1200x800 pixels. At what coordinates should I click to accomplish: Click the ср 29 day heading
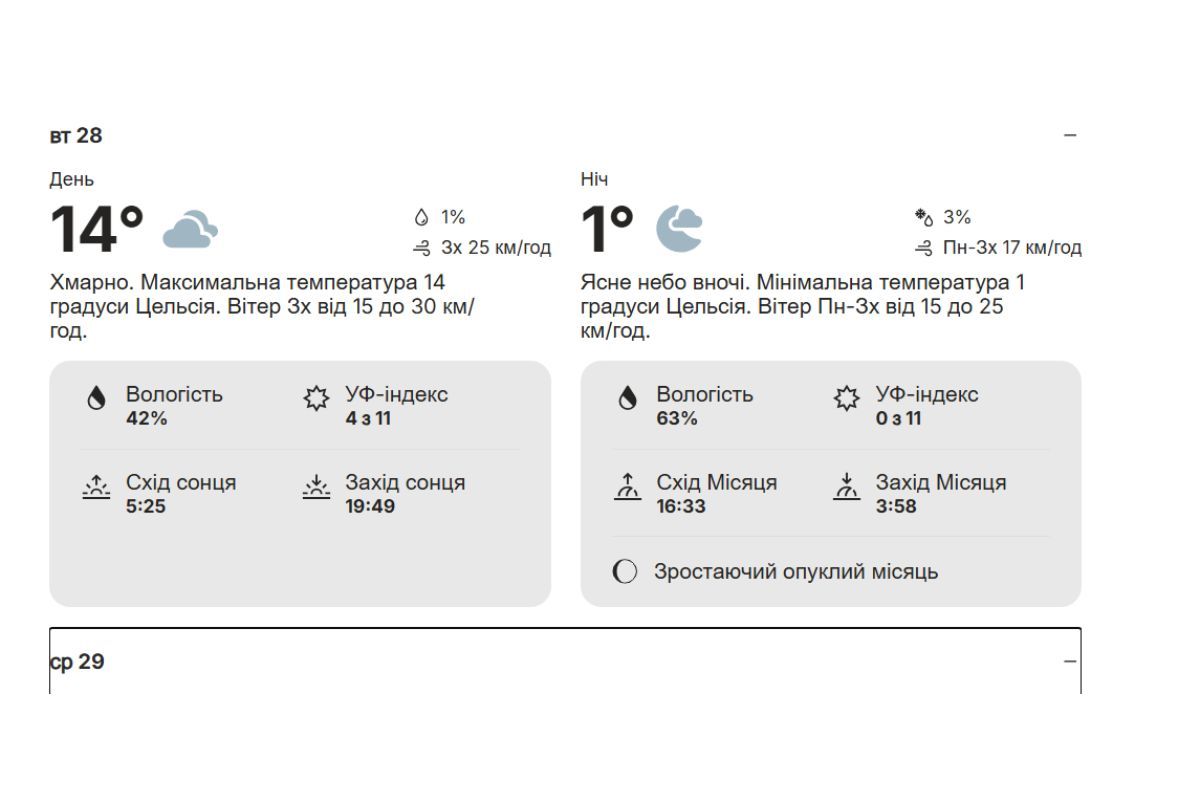click(x=77, y=662)
